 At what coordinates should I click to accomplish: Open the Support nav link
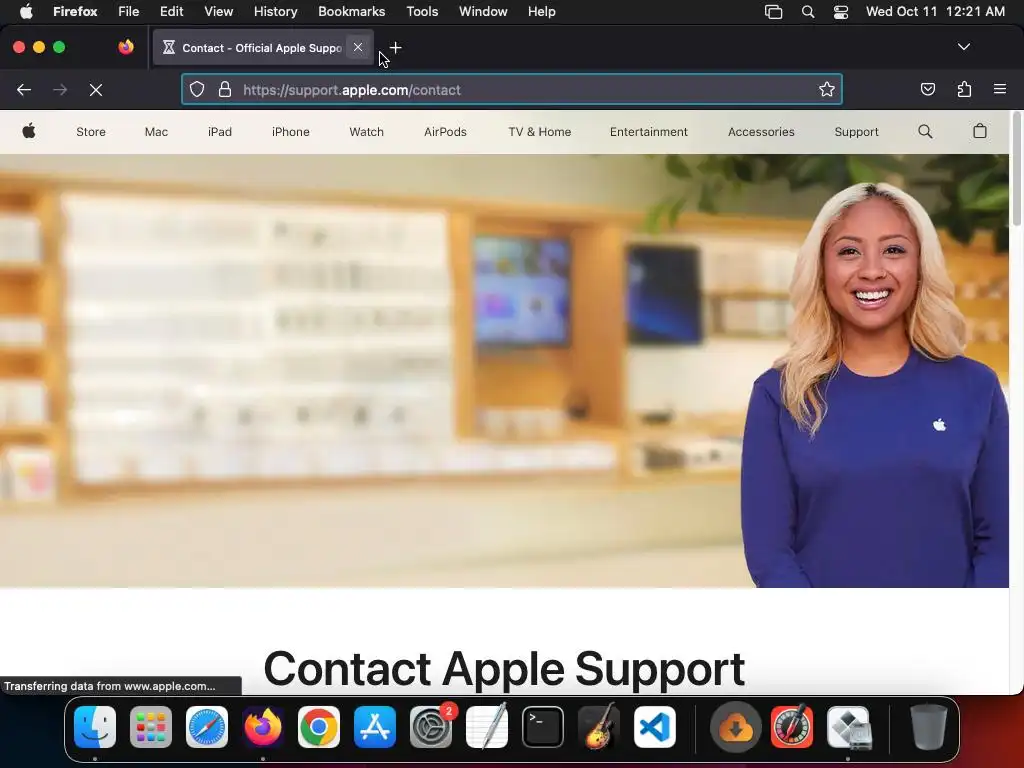pyautogui.click(x=856, y=132)
